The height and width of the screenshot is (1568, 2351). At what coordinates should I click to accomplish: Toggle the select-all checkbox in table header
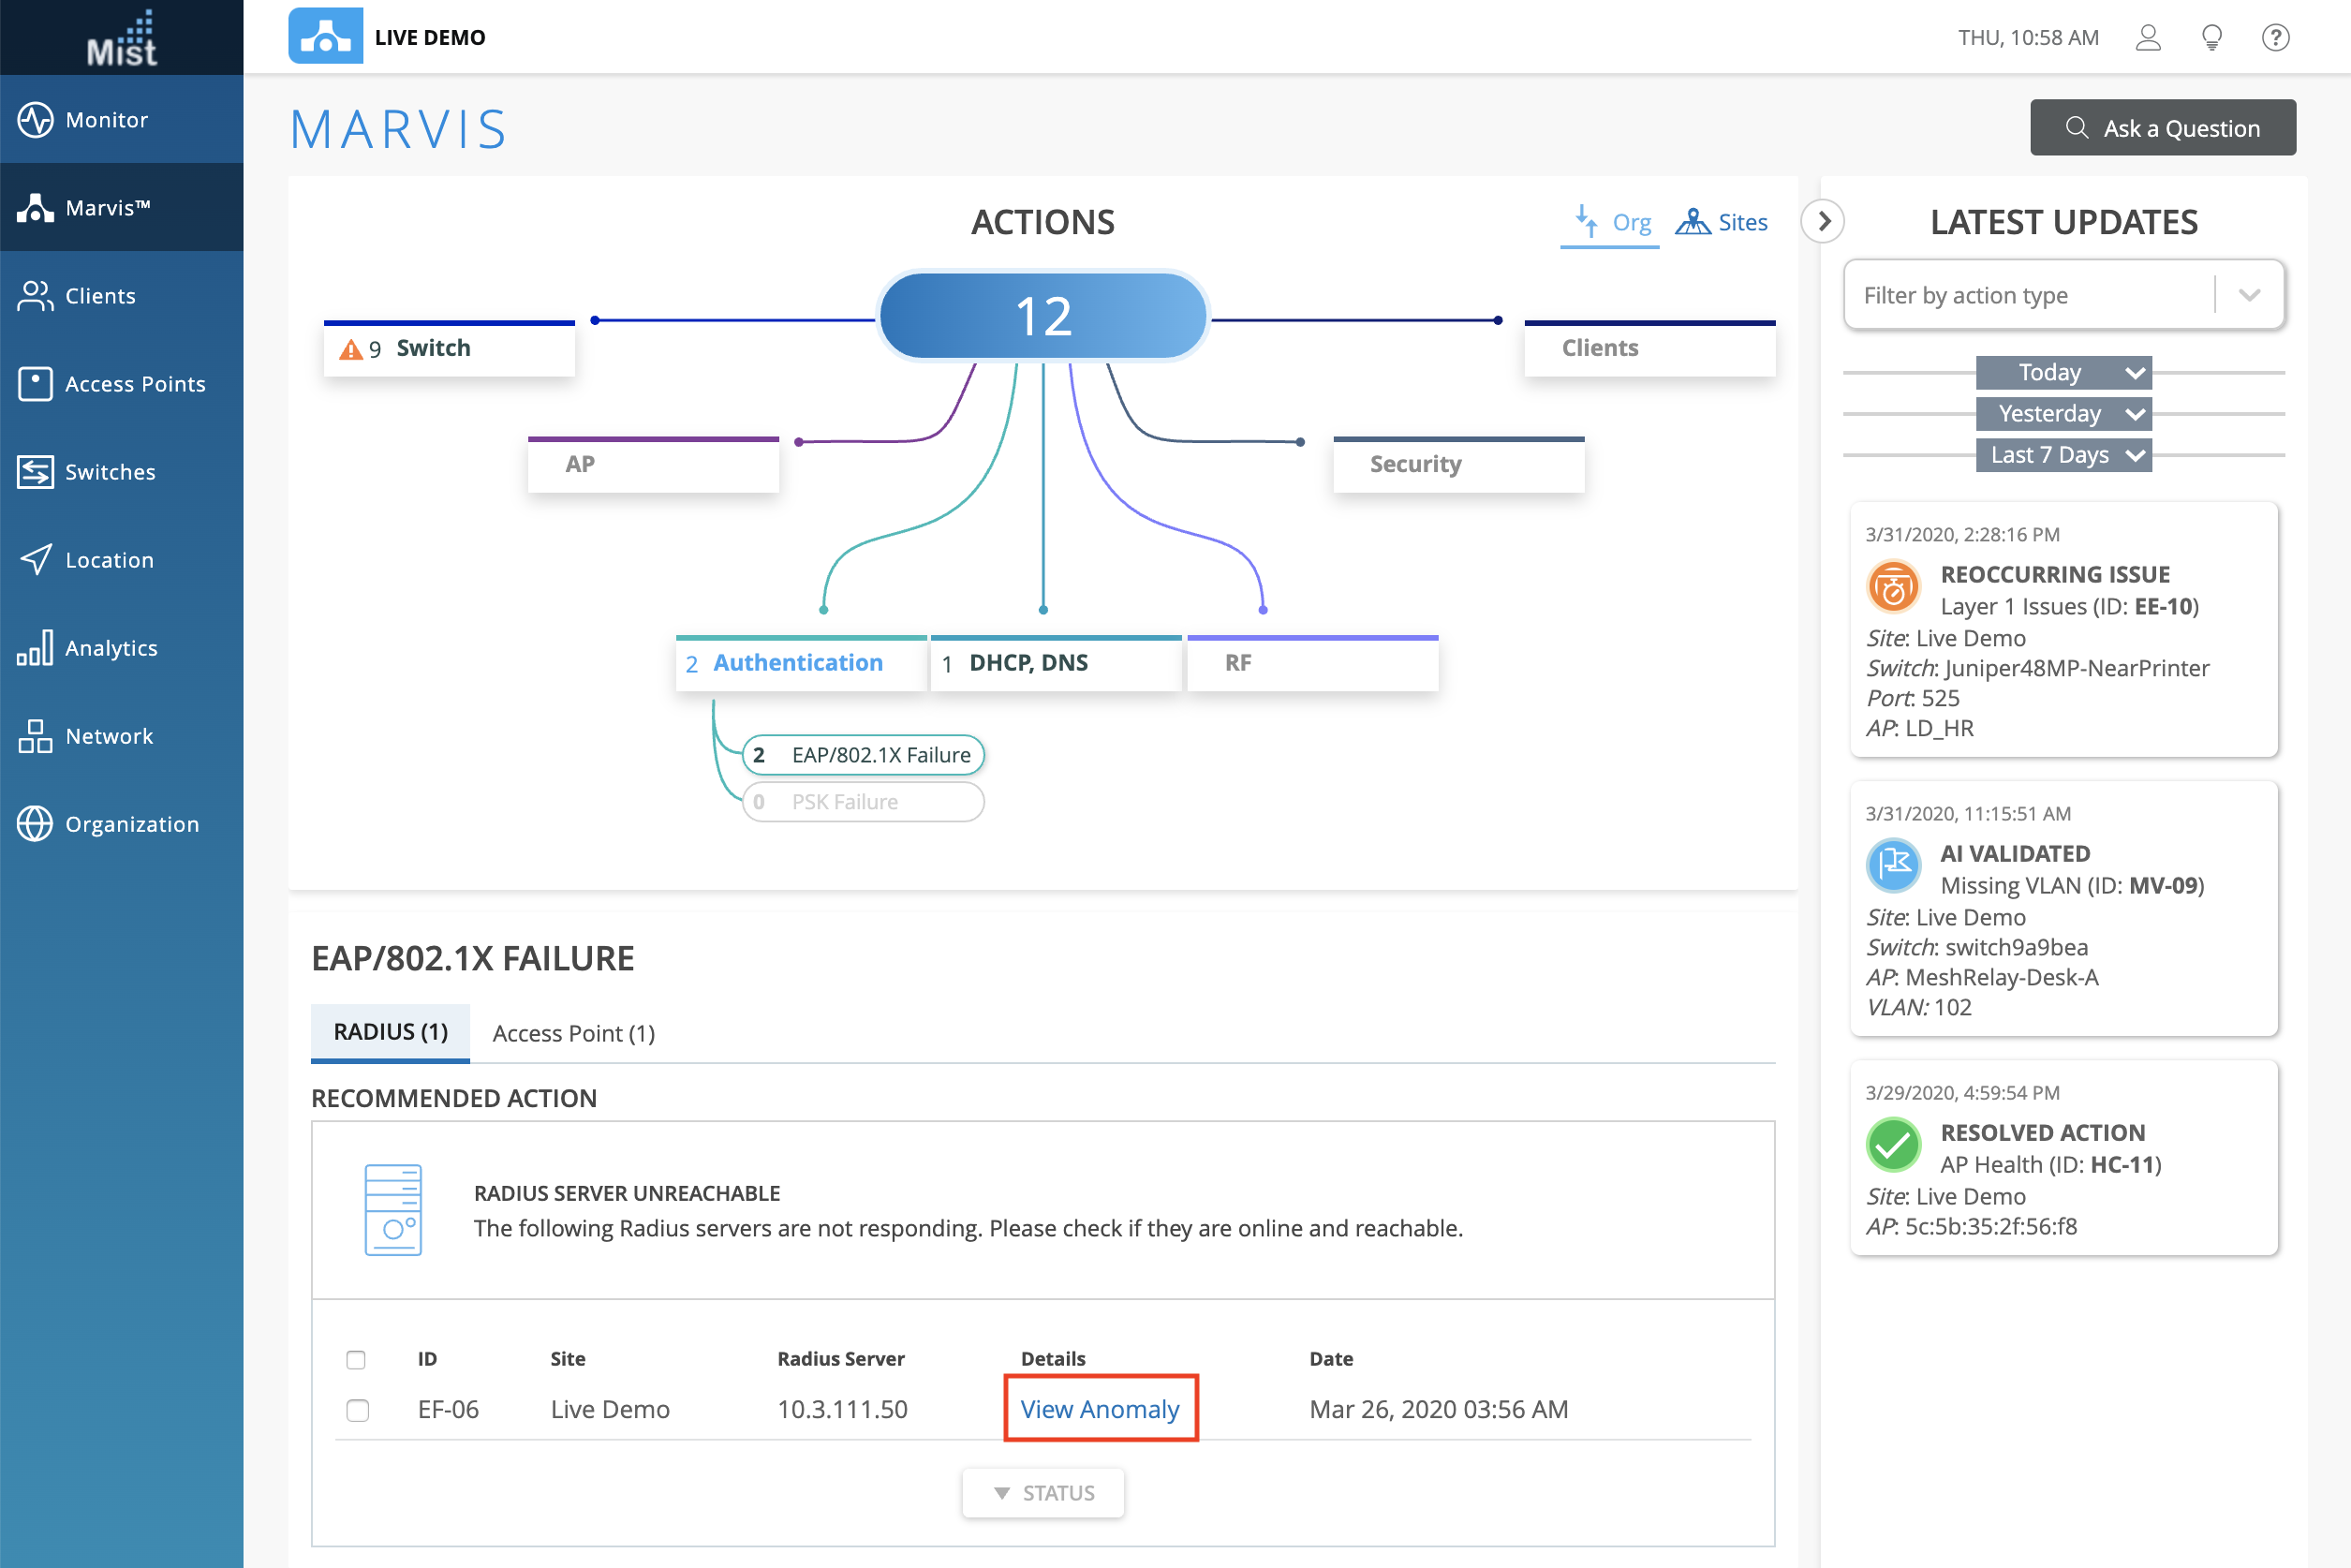point(356,1359)
